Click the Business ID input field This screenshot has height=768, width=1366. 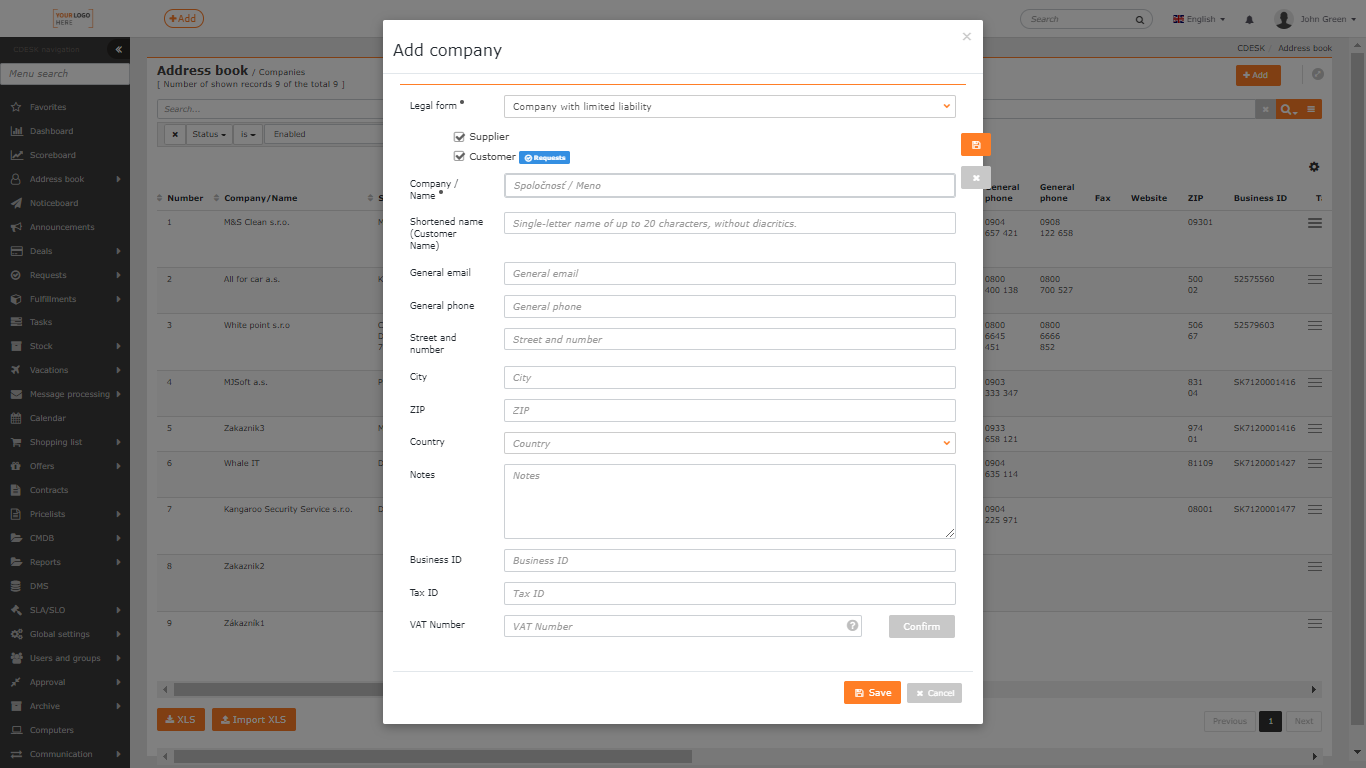730,560
